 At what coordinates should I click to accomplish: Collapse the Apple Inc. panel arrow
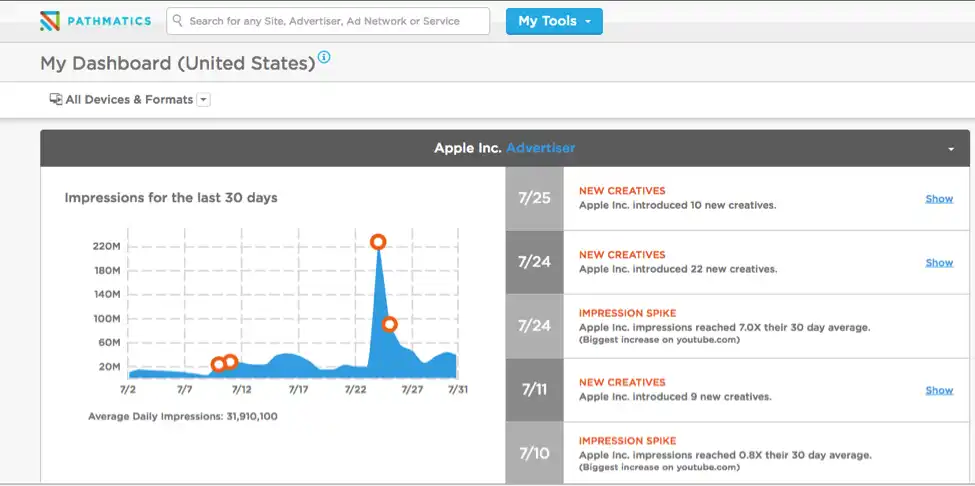[951, 149]
